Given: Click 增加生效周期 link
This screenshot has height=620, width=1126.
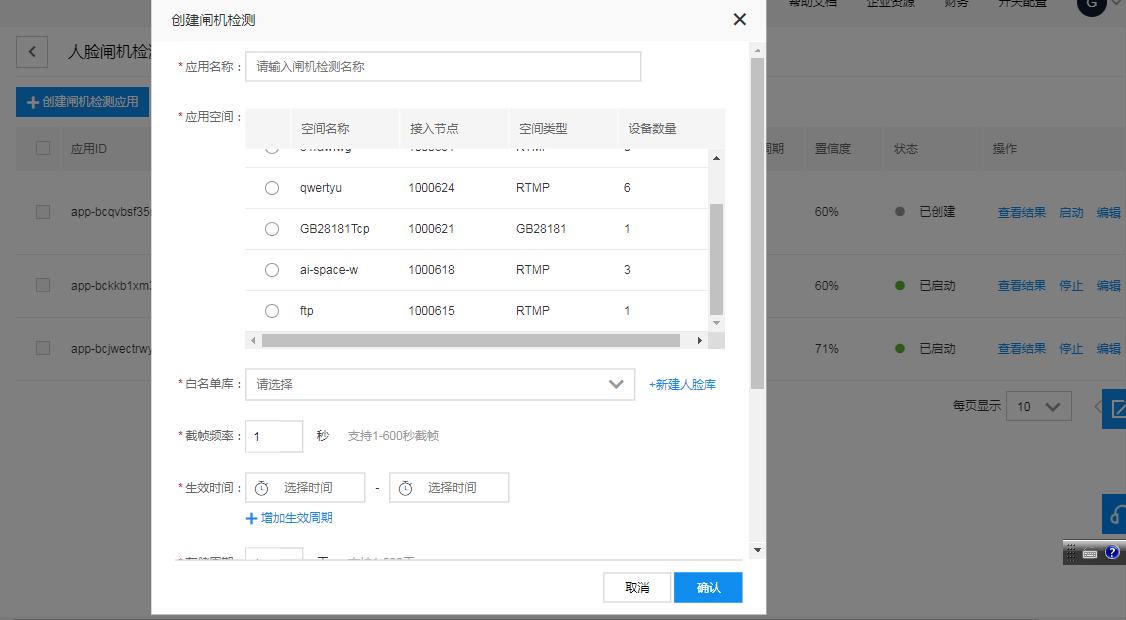Looking at the screenshot, I should pyautogui.click(x=297, y=518).
